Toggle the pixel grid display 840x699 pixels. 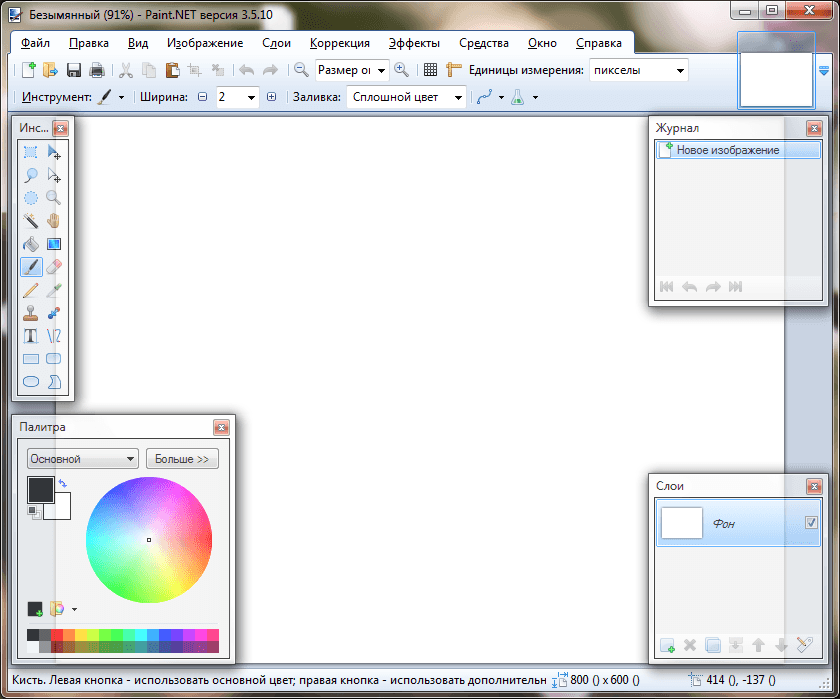pos(430,70)
